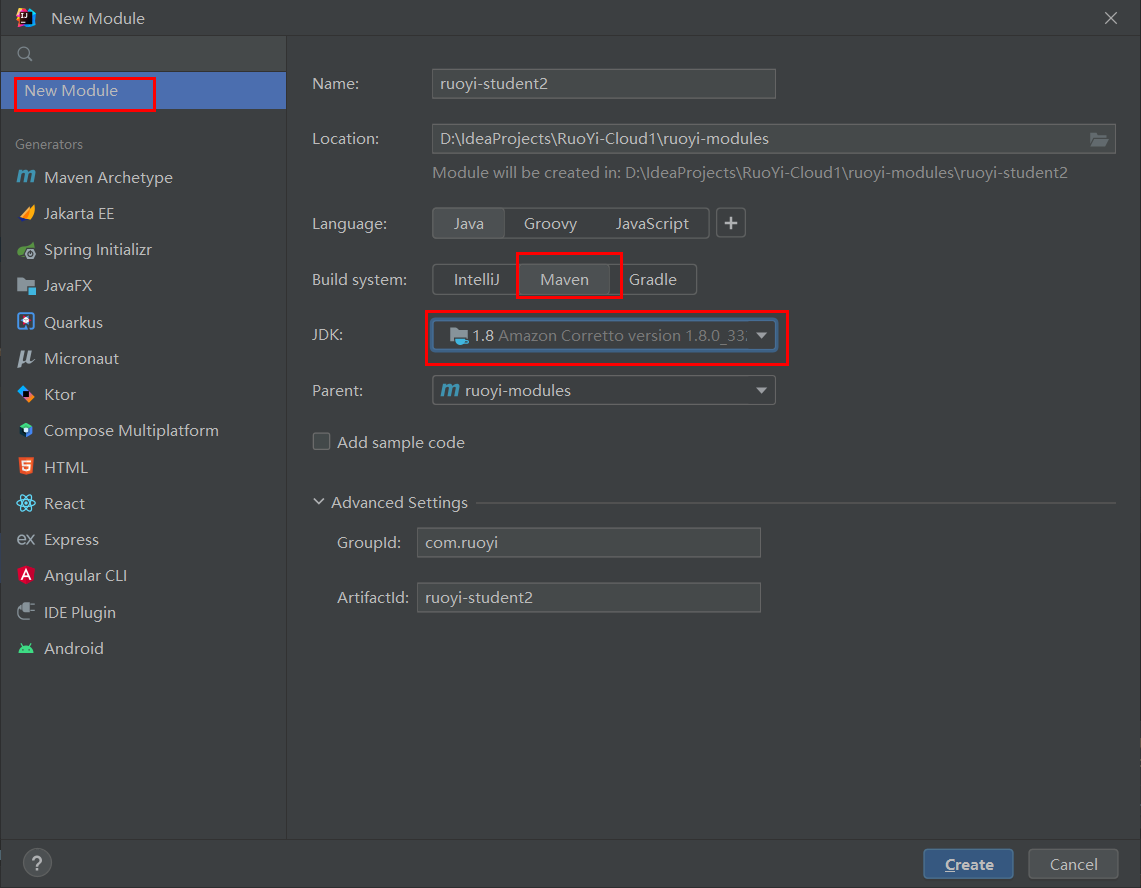Select Groovy as the language
The image size is (1141, 888).
(550, 223)
